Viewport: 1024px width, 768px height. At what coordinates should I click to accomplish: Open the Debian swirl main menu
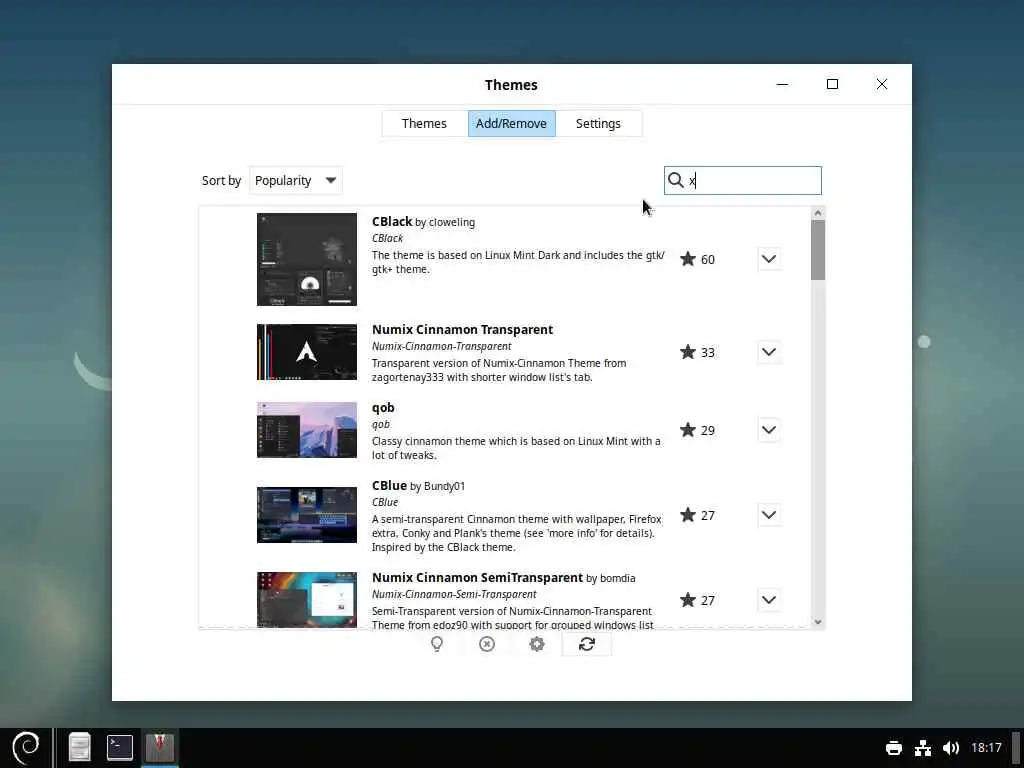point(26,748)
